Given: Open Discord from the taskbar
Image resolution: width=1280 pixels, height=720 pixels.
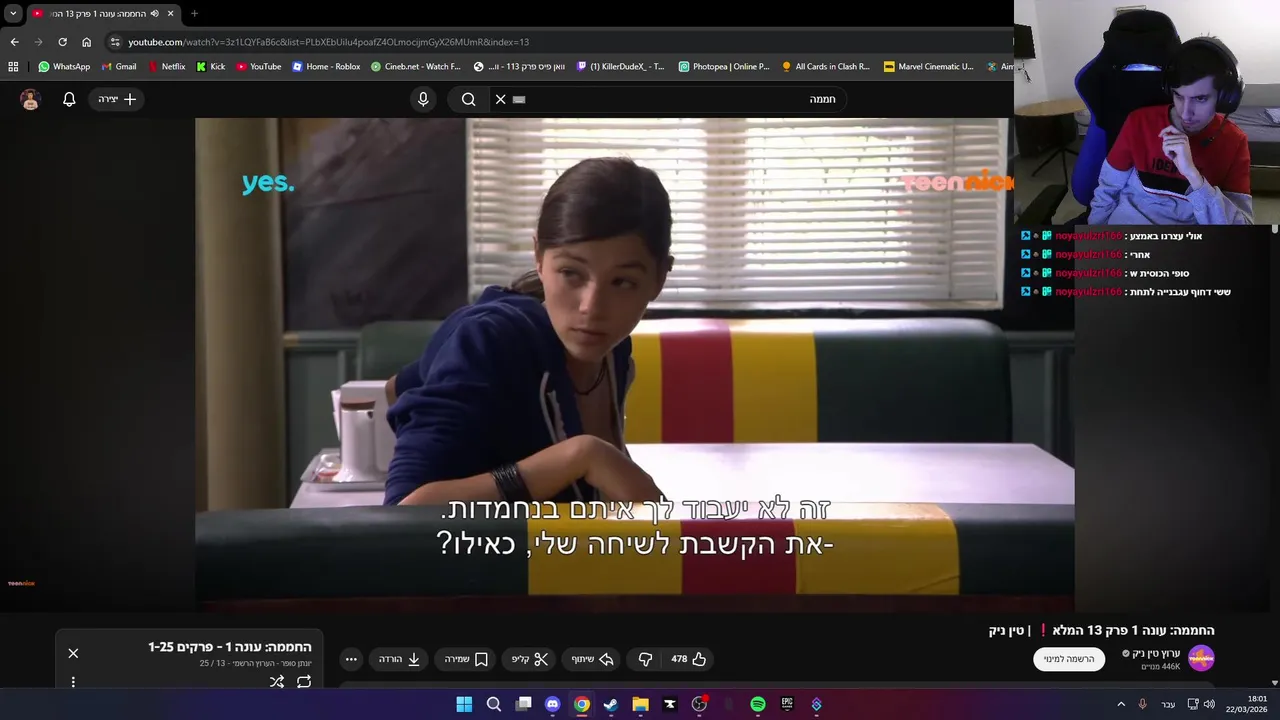Looking at the screenshot, I should click(552, 704).
